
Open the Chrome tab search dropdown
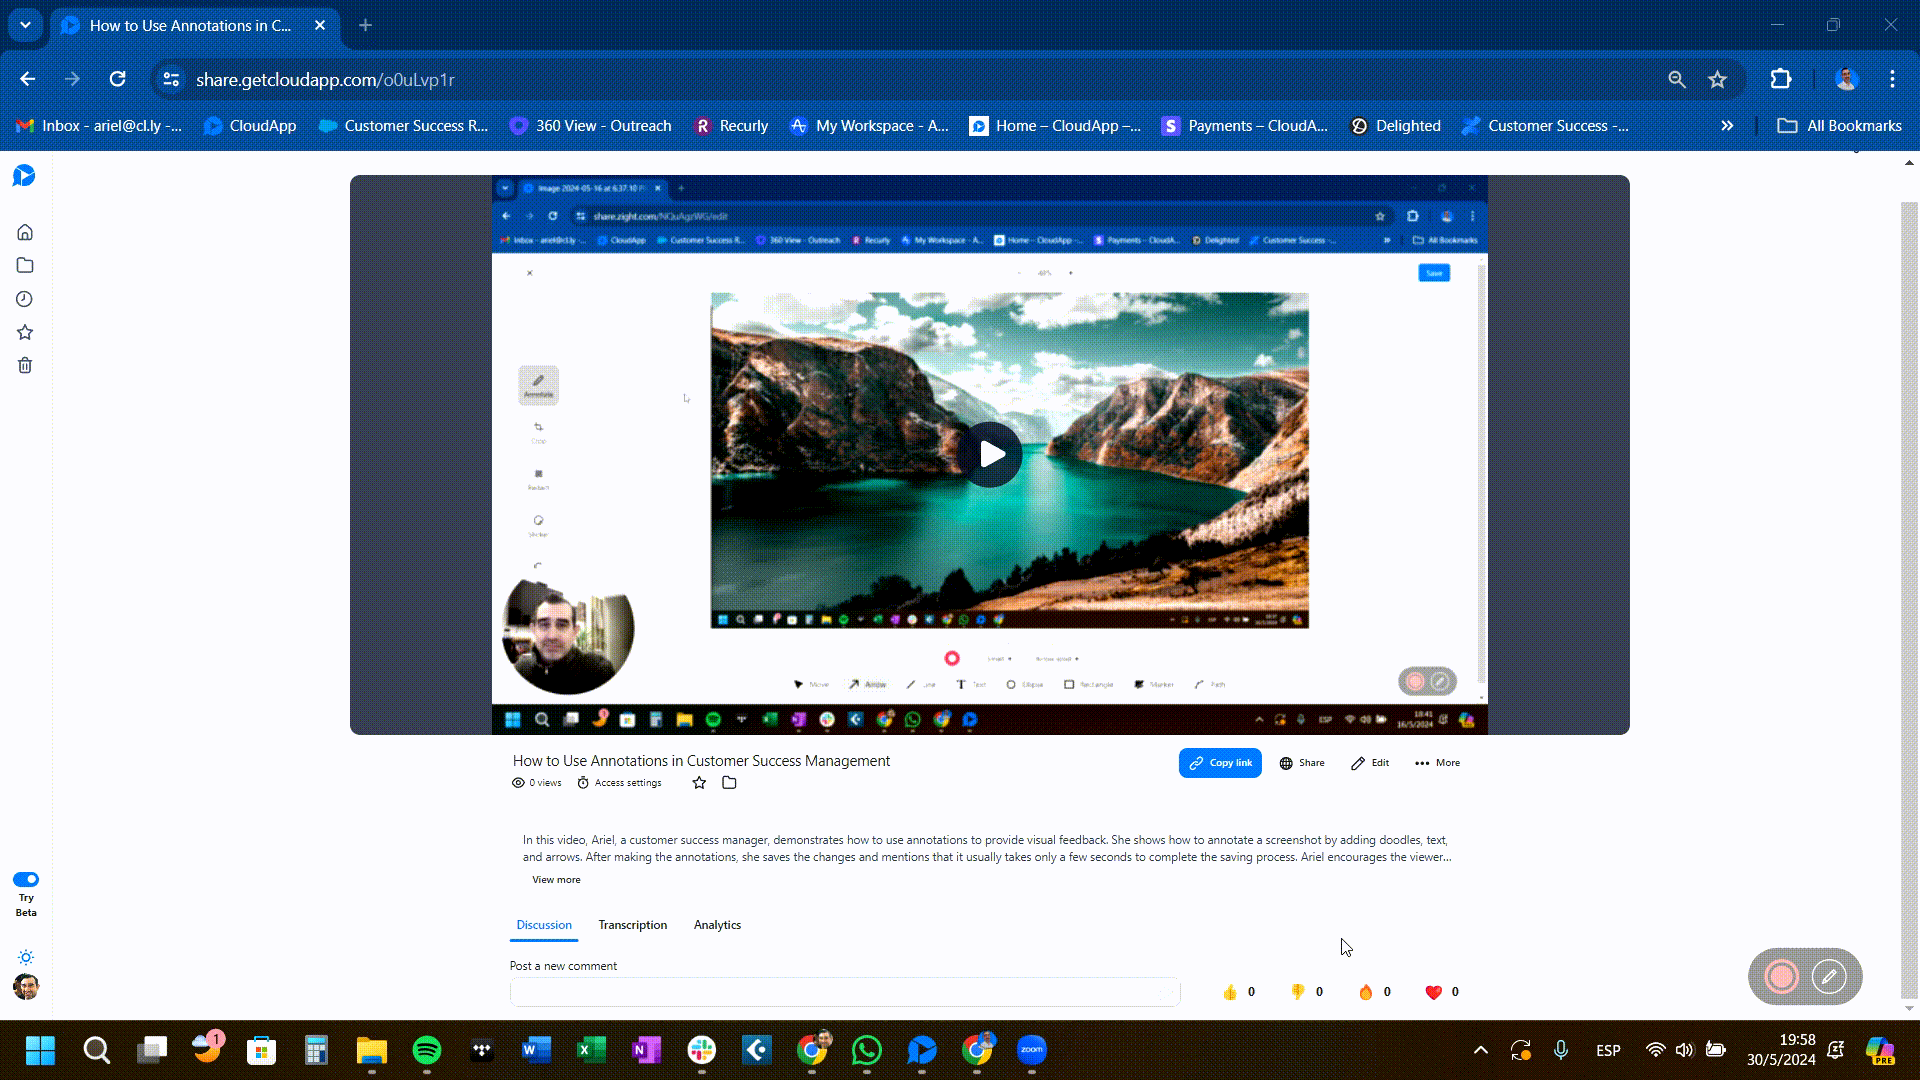point(25,25)
